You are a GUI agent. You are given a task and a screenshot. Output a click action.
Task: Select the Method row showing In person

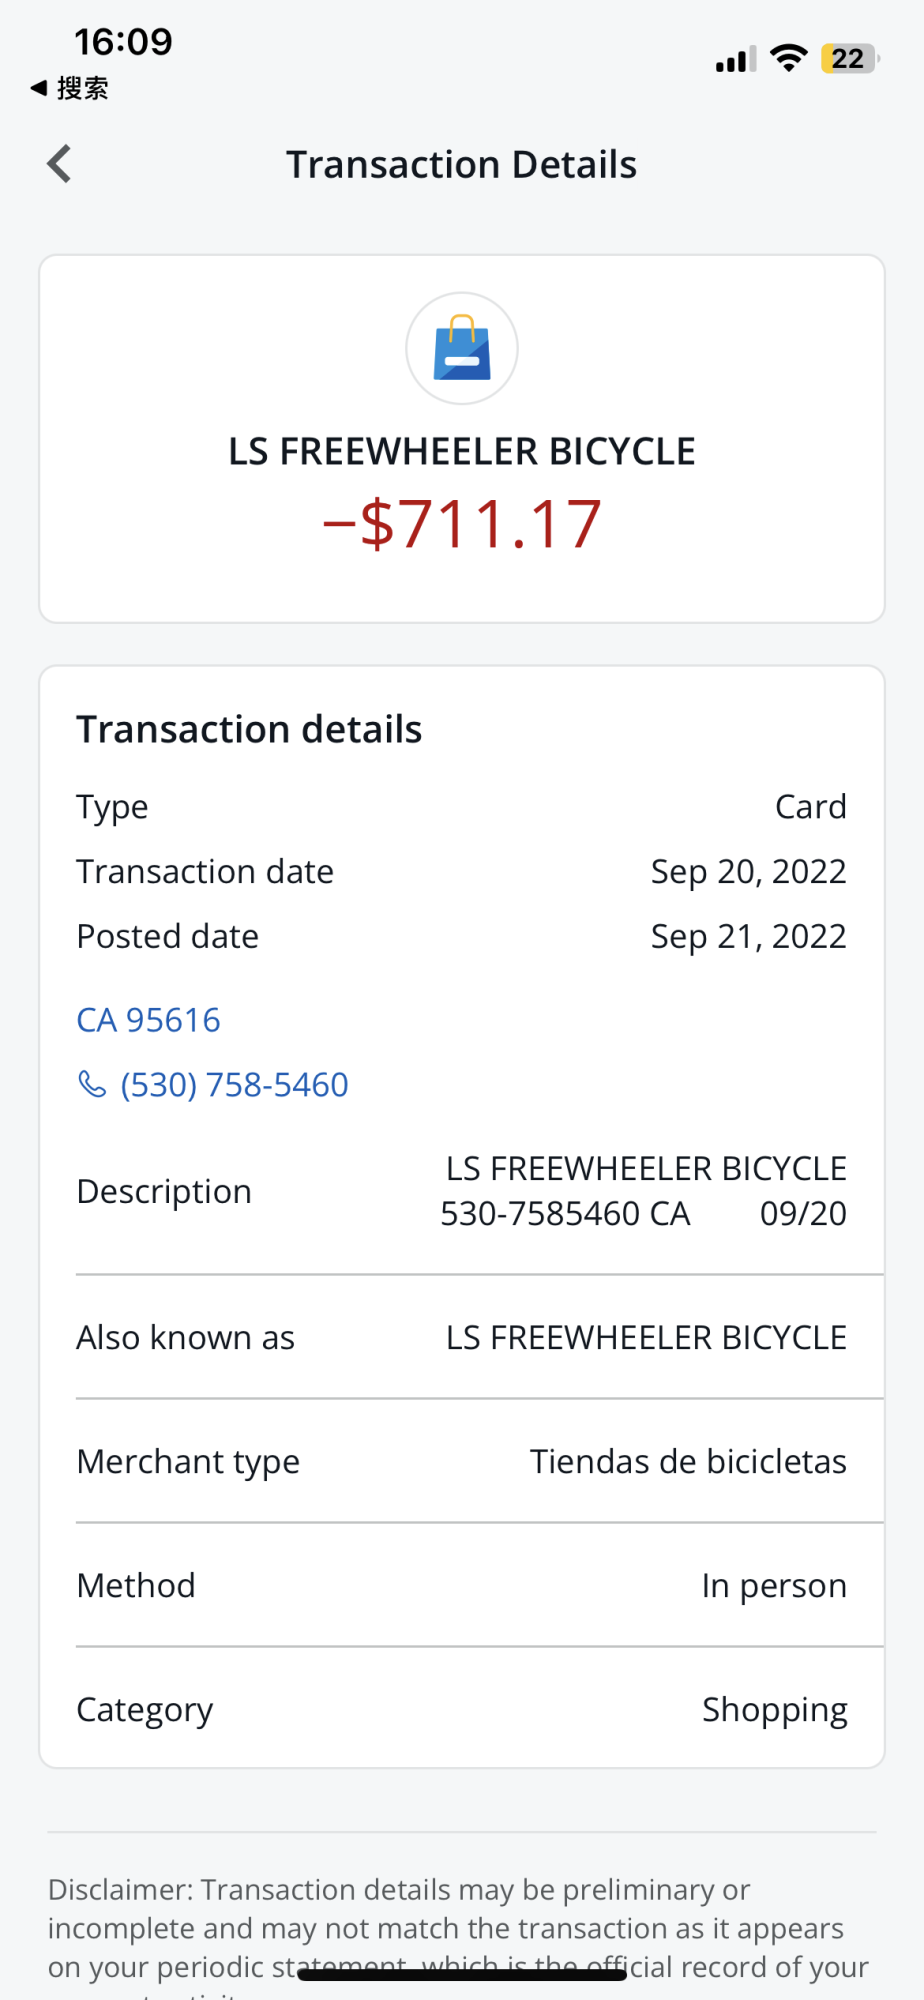tap(462, 1585)
